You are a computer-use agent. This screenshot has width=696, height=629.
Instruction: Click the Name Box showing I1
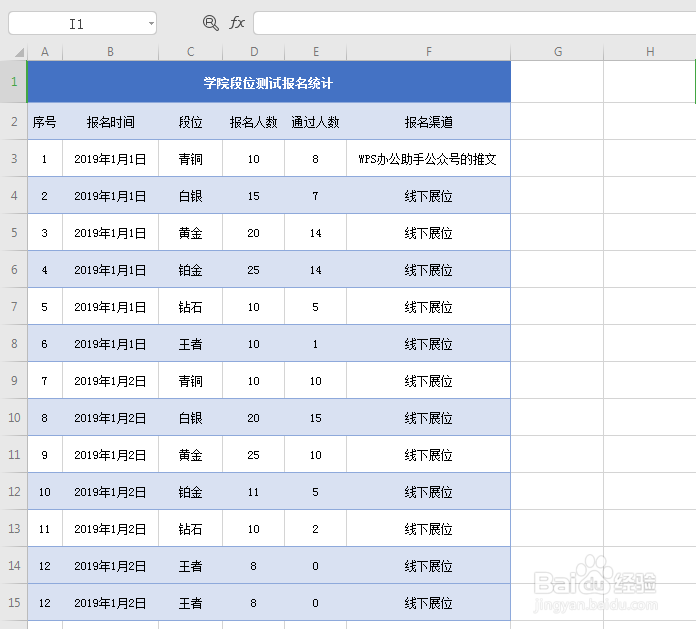pyautogui.click(x=83, y=24)
